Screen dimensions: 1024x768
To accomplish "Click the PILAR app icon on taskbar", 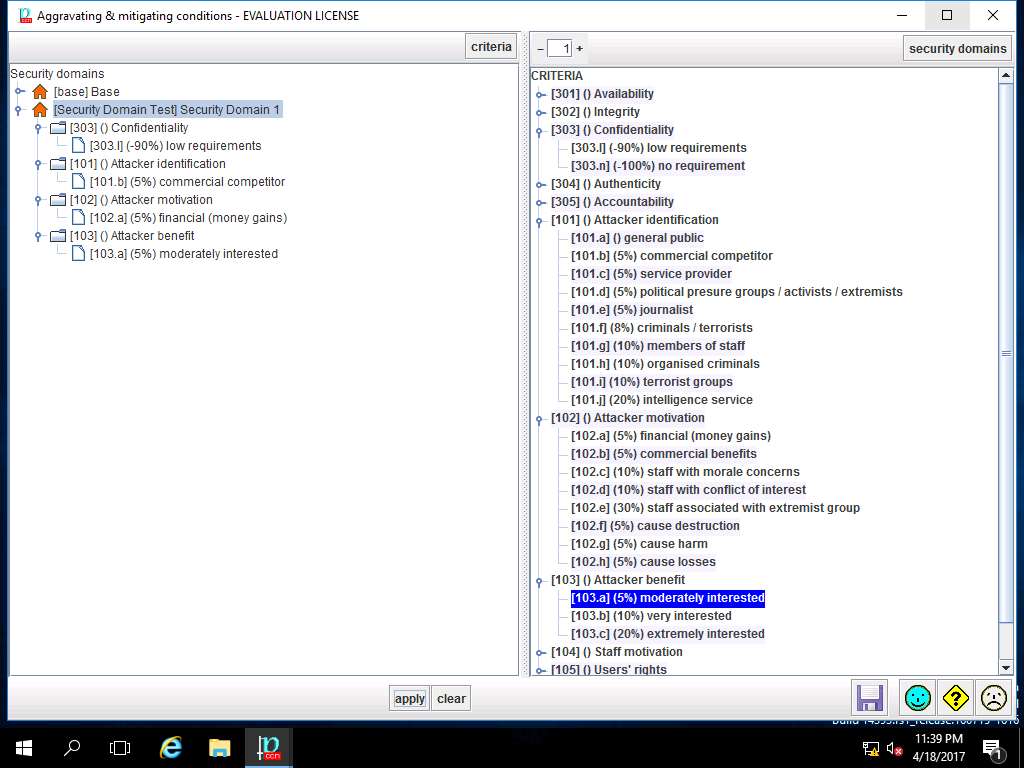I will pos(268,748).
